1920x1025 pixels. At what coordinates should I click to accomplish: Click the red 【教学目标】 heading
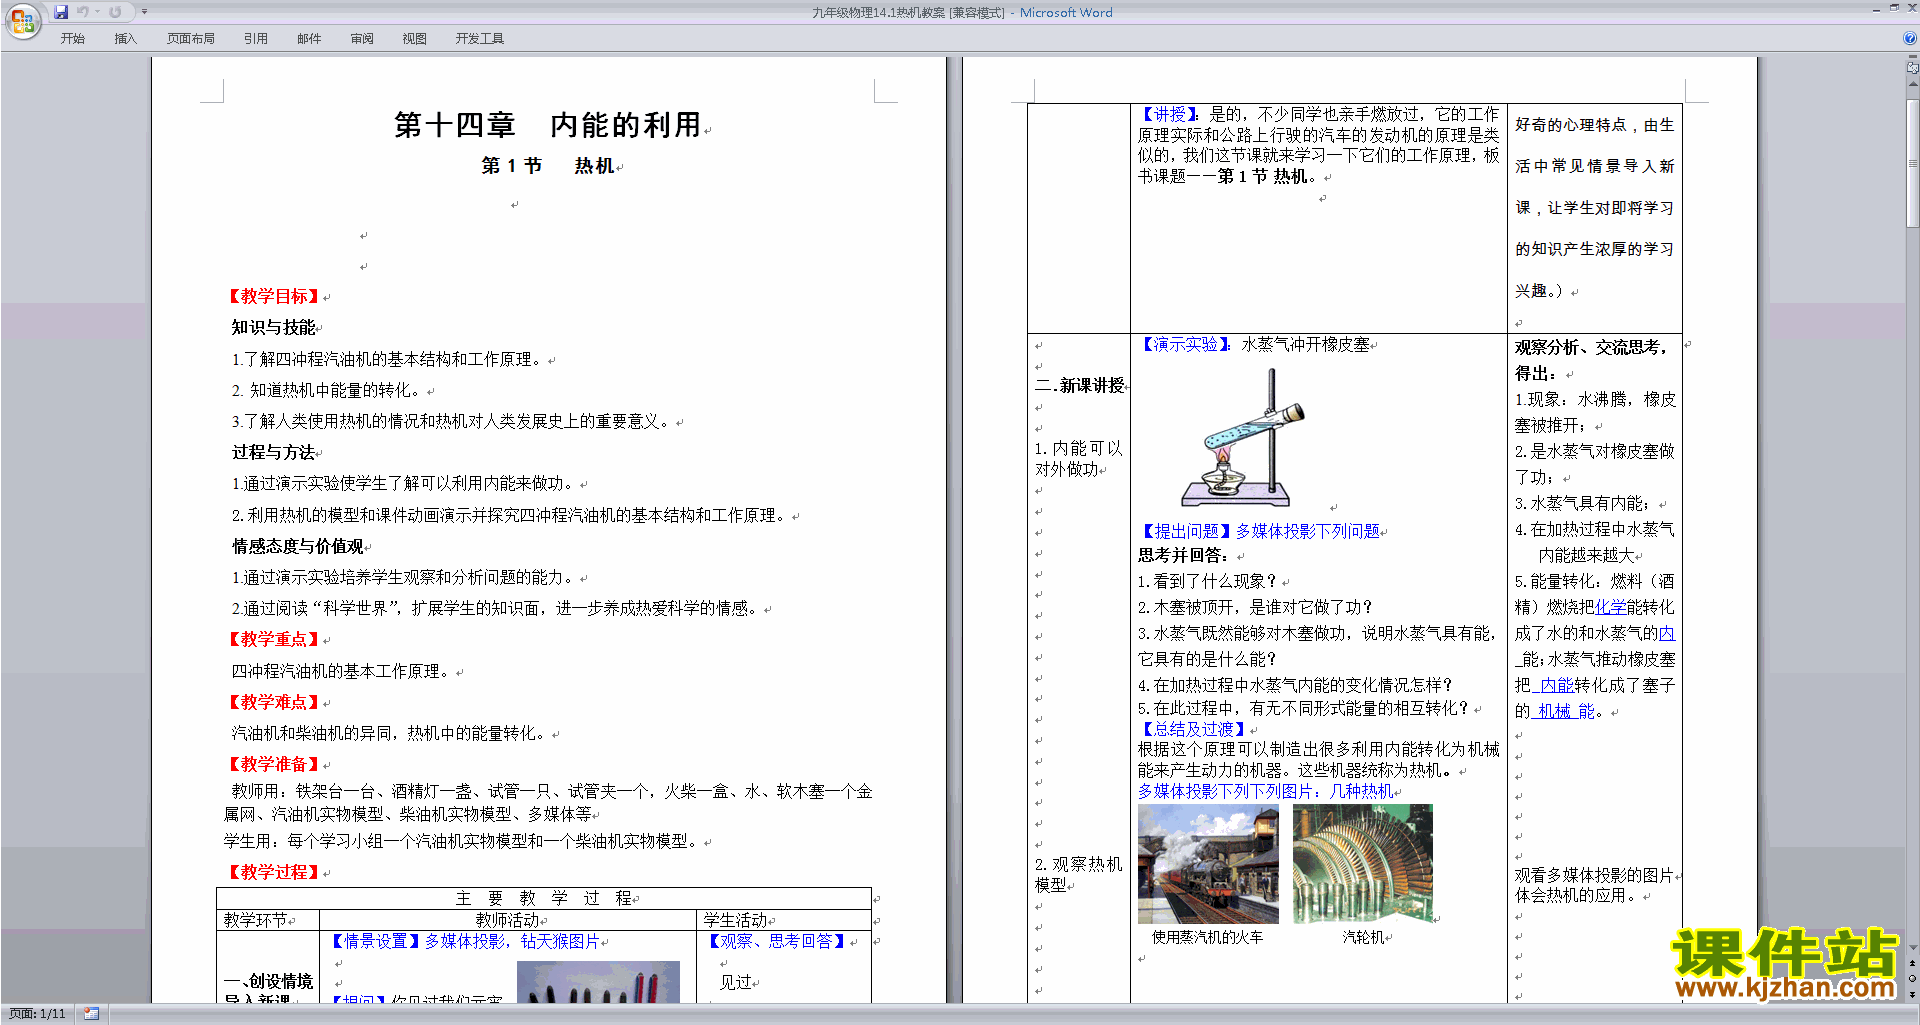(274, 296)
